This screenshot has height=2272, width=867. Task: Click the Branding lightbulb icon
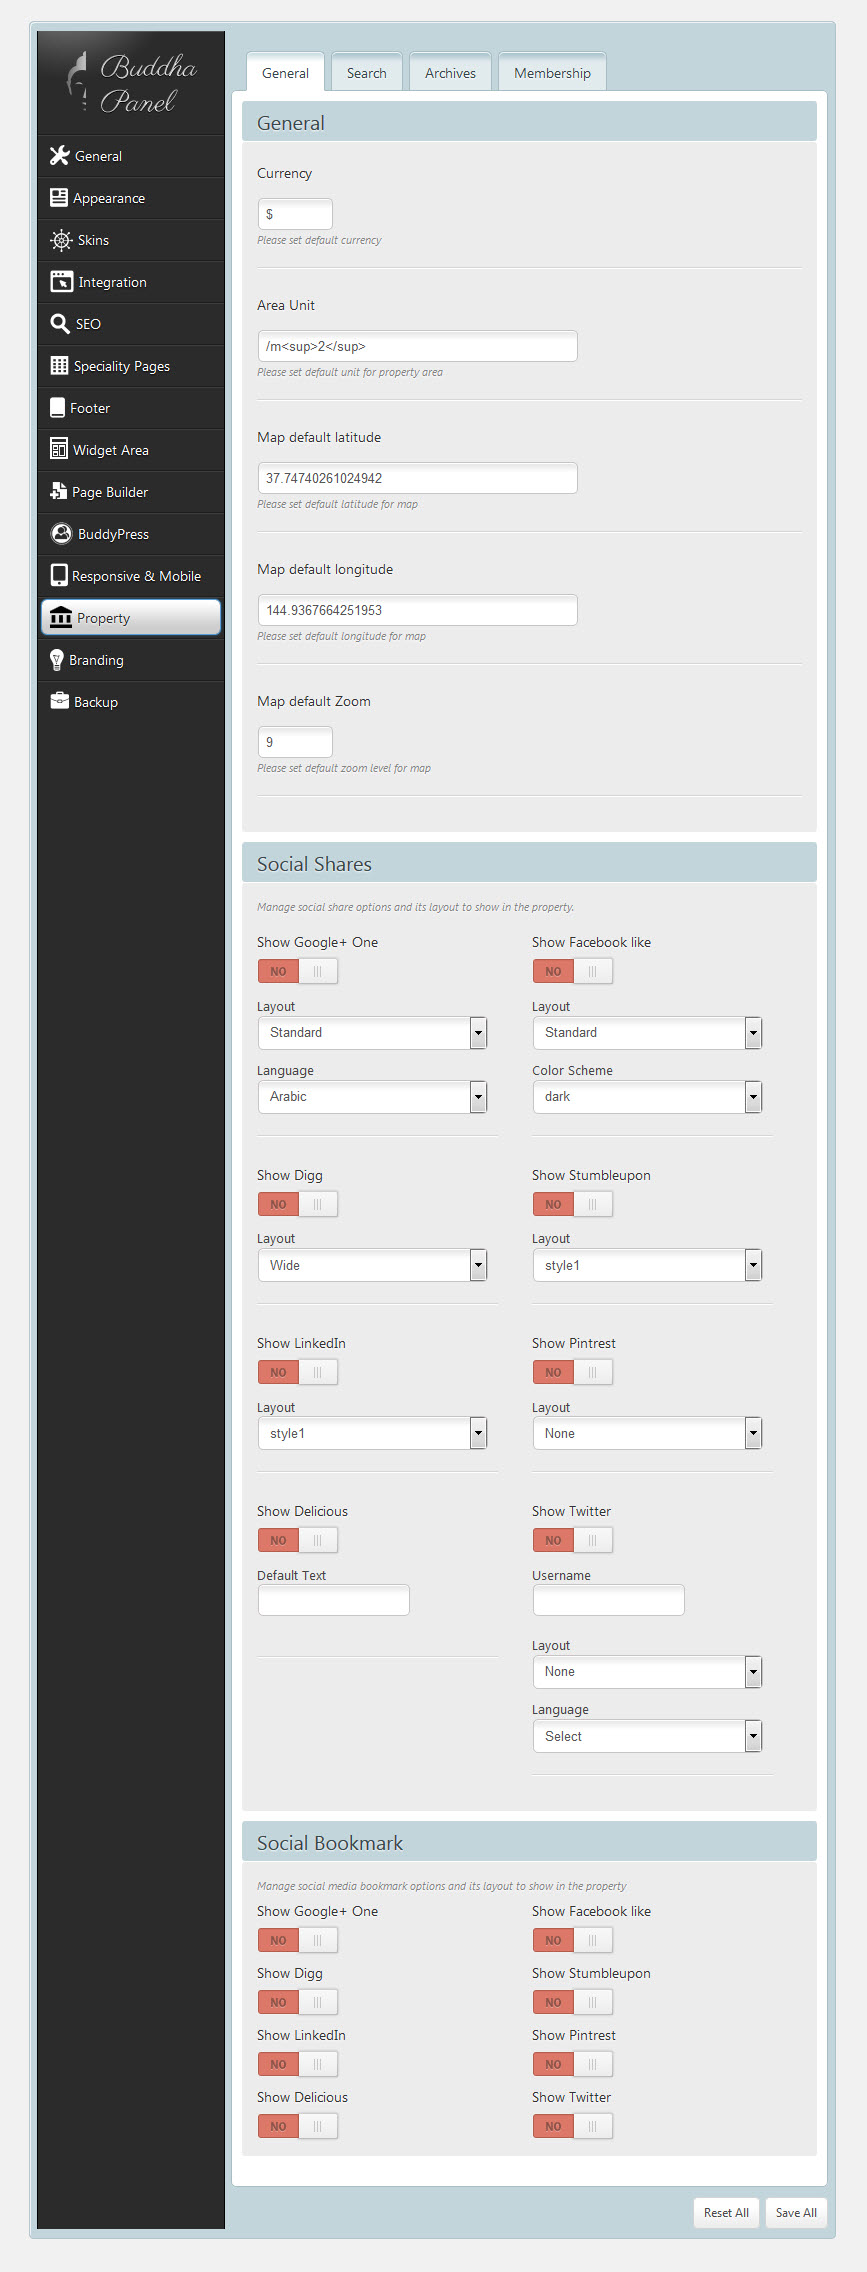(57, 660)
